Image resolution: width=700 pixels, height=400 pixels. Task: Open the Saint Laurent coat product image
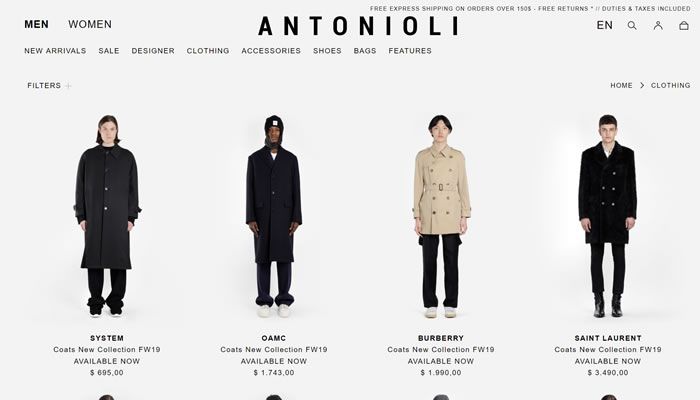608,217
